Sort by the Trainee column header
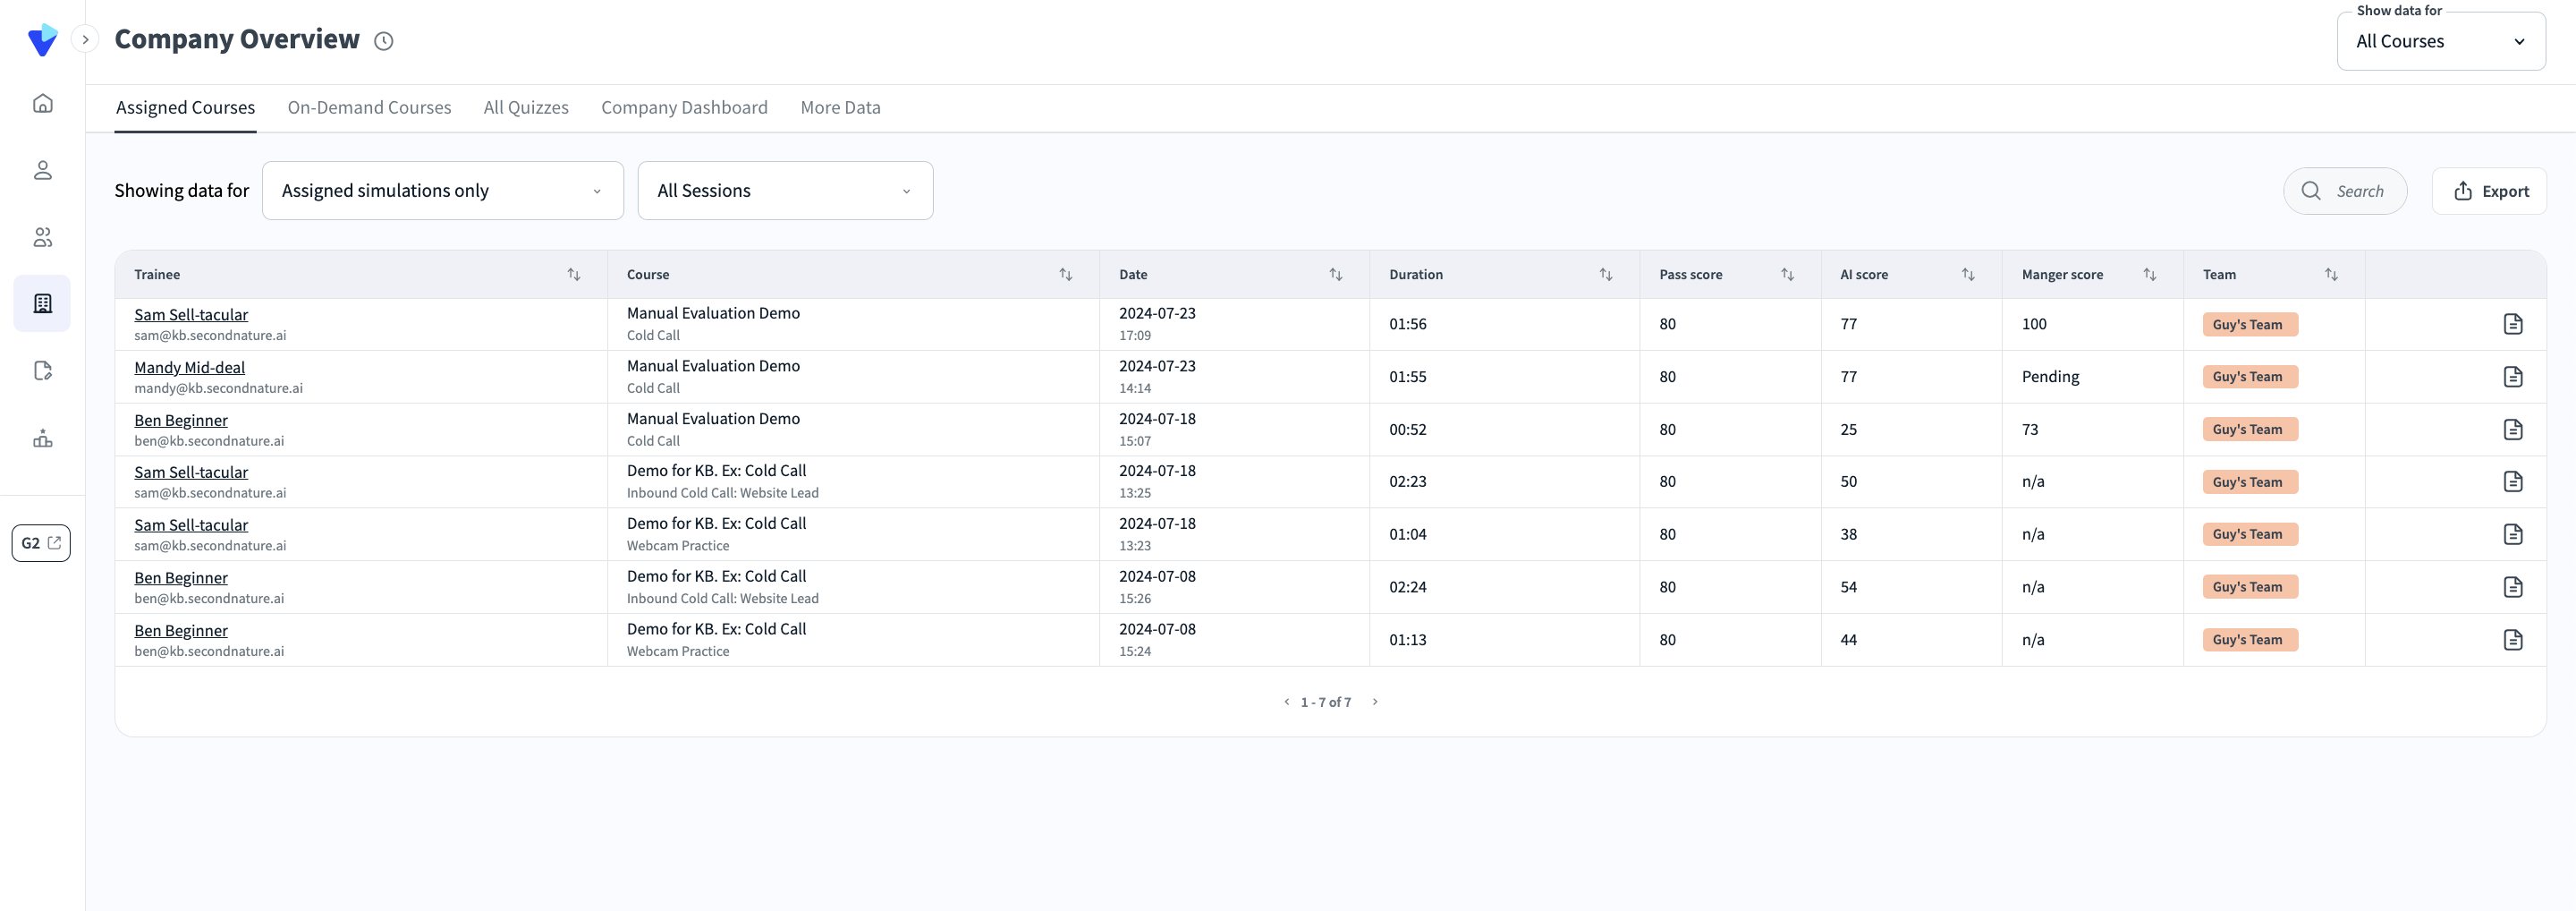Screen dimensions: 2576x911 573,275
